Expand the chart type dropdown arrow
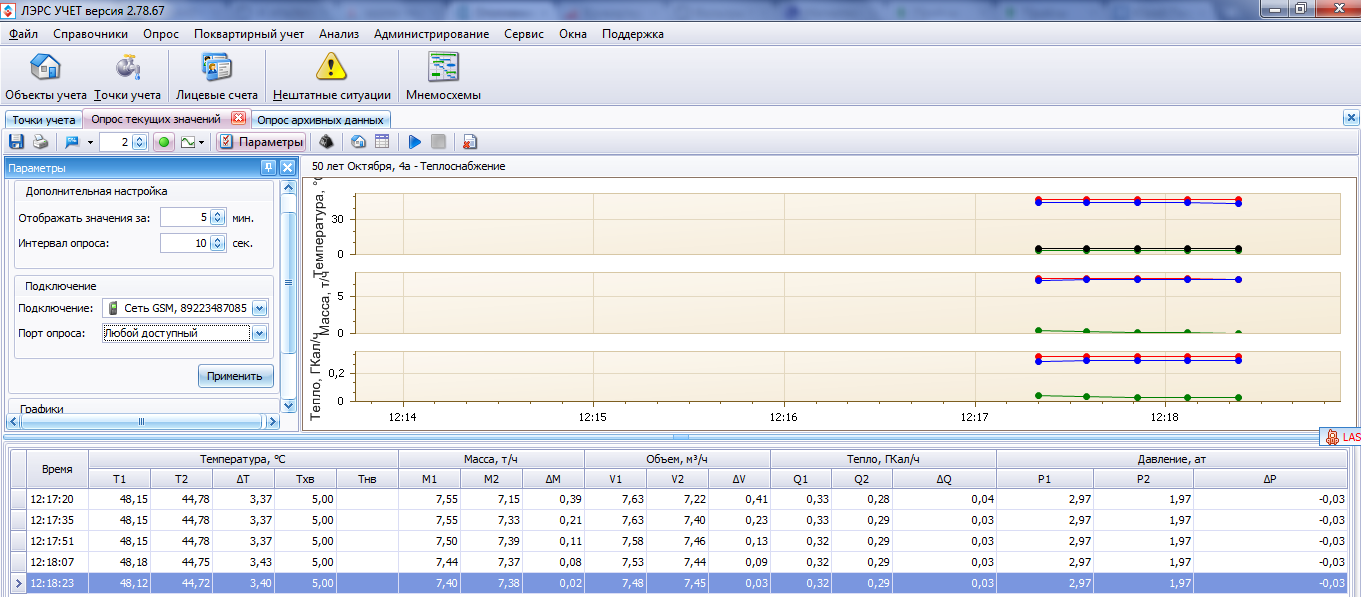1361x604 pixels. pyautogui.click(x=203, y=142)
